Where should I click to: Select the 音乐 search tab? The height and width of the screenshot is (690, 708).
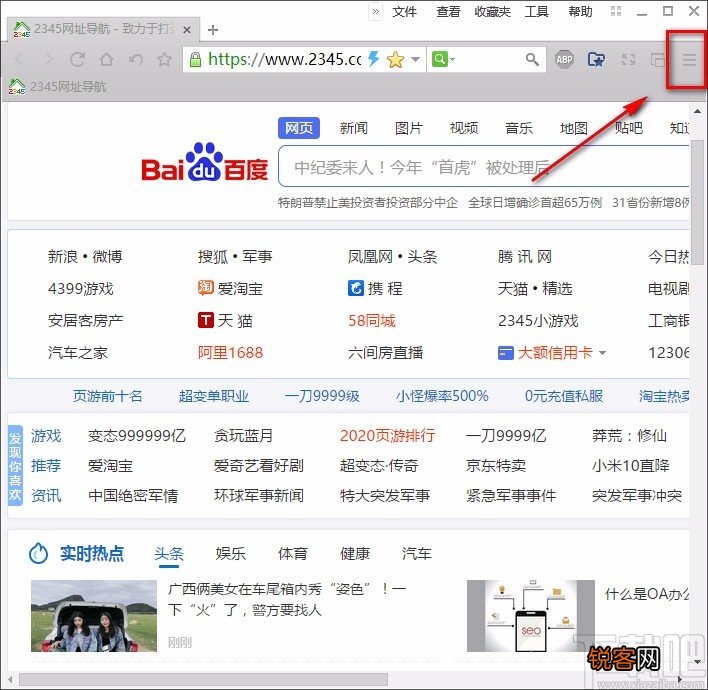pos(519,128)
